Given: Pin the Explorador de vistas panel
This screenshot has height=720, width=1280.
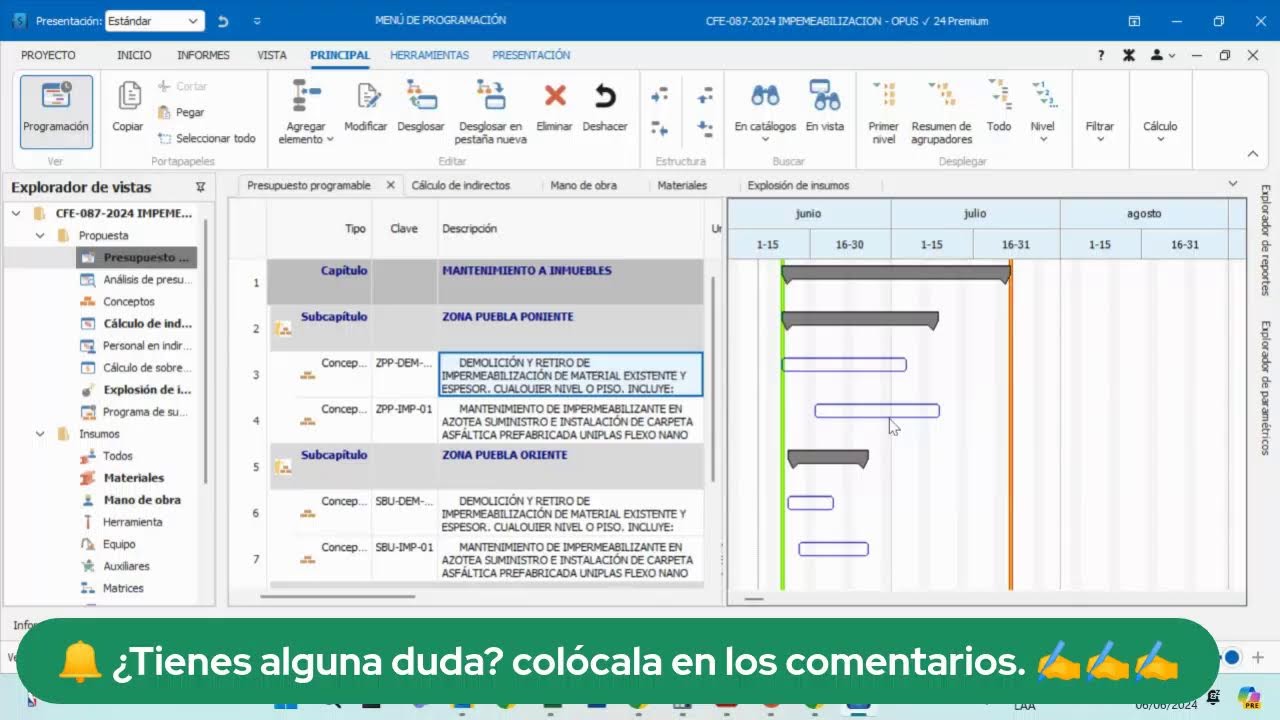Looking at the screenshot, I should click(x=200, y=187).
